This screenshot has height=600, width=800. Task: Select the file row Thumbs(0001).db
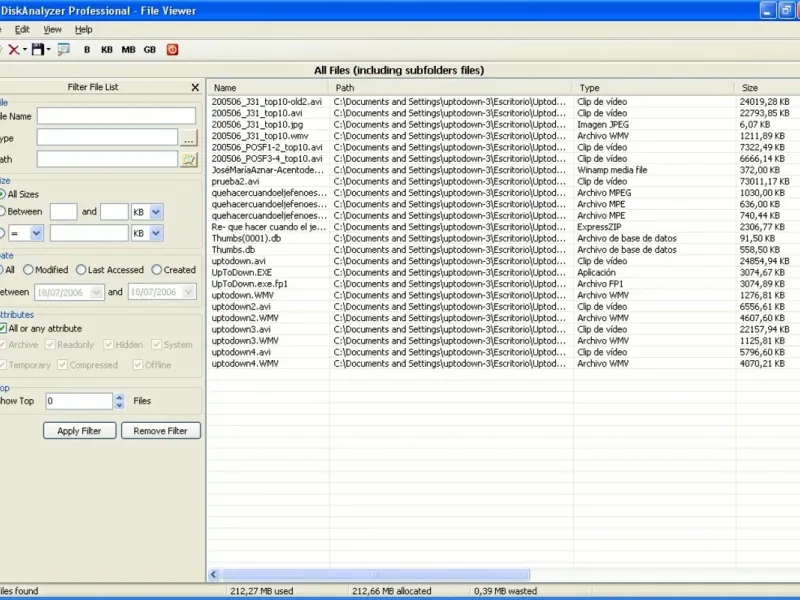coord(504,238)
